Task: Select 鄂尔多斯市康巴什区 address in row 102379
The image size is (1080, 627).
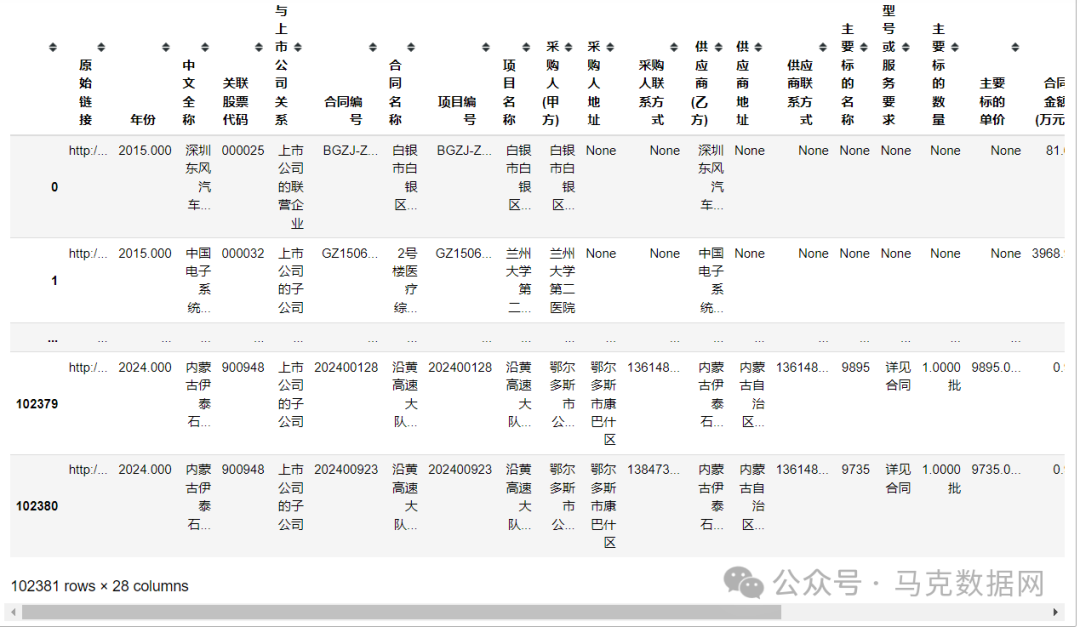Action: [603, 403]
